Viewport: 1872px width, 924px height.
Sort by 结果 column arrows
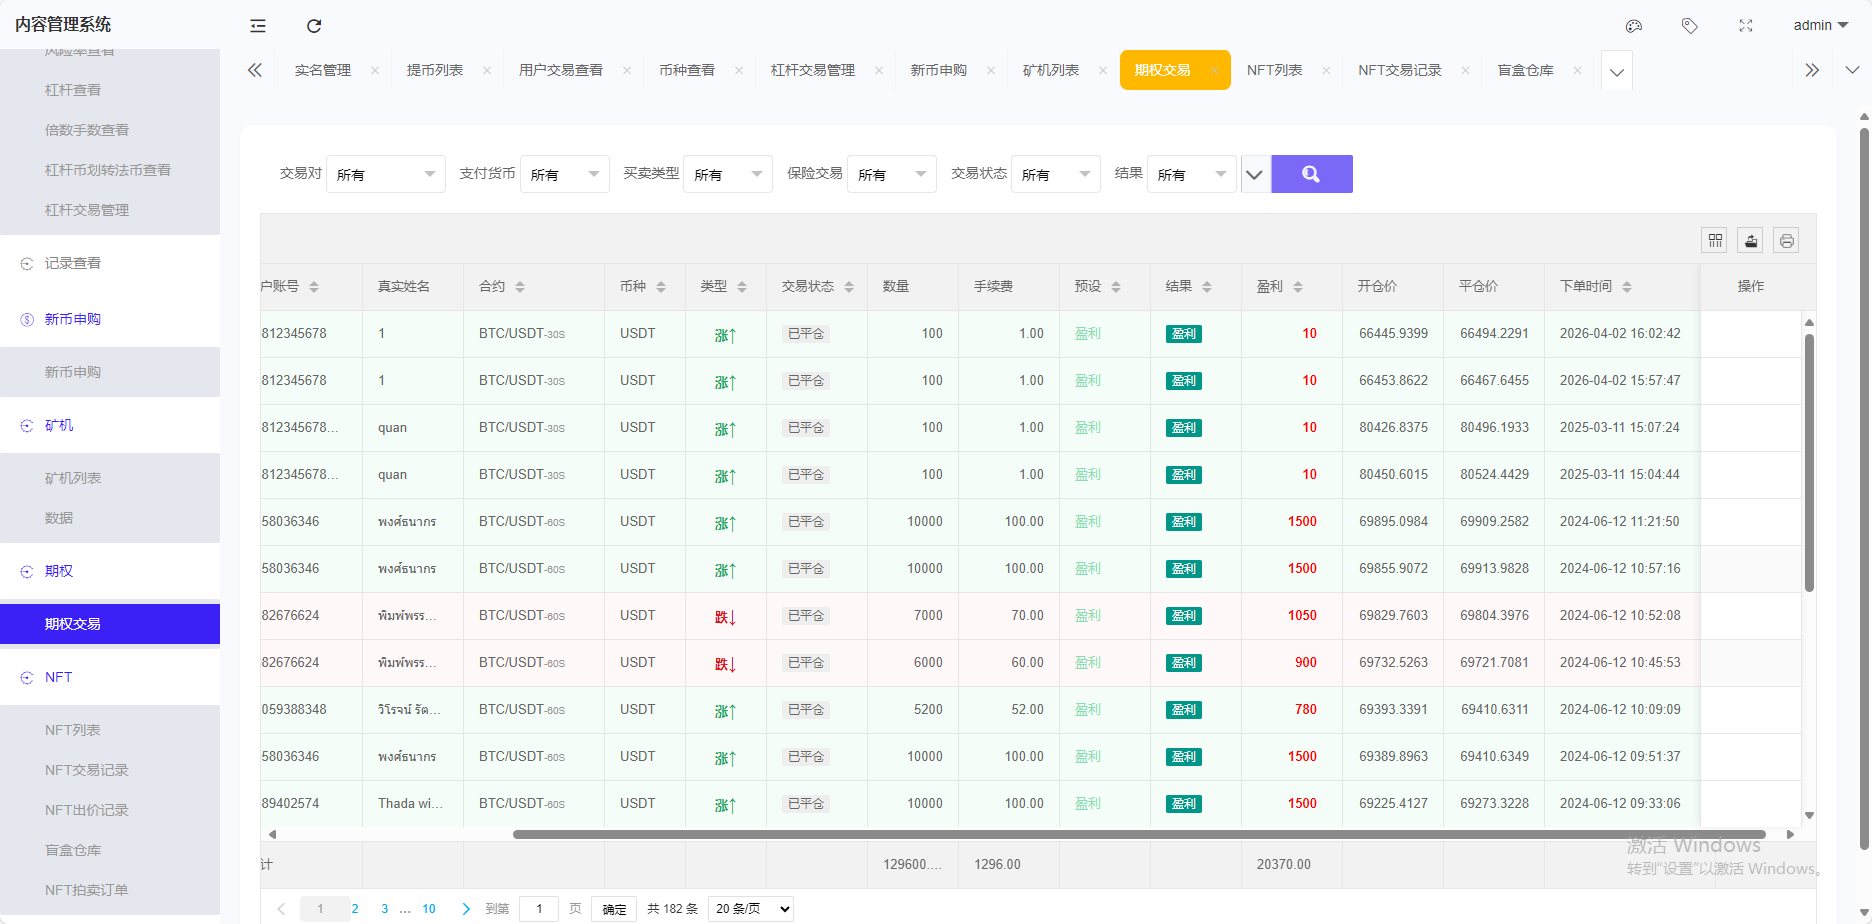1207,287
